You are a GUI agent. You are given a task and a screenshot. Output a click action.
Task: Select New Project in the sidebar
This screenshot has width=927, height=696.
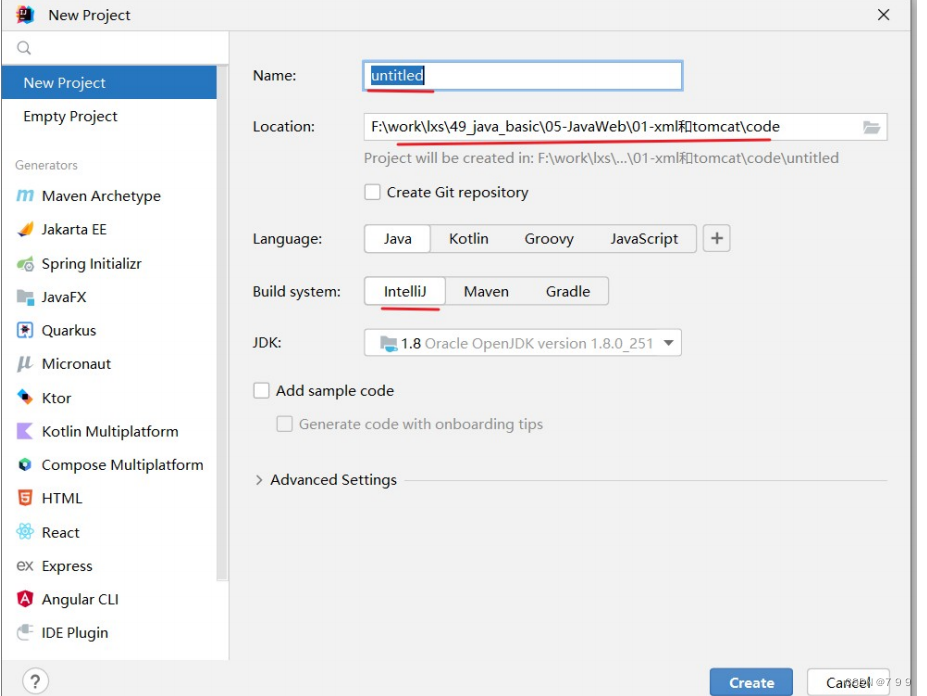coord(109,83)
